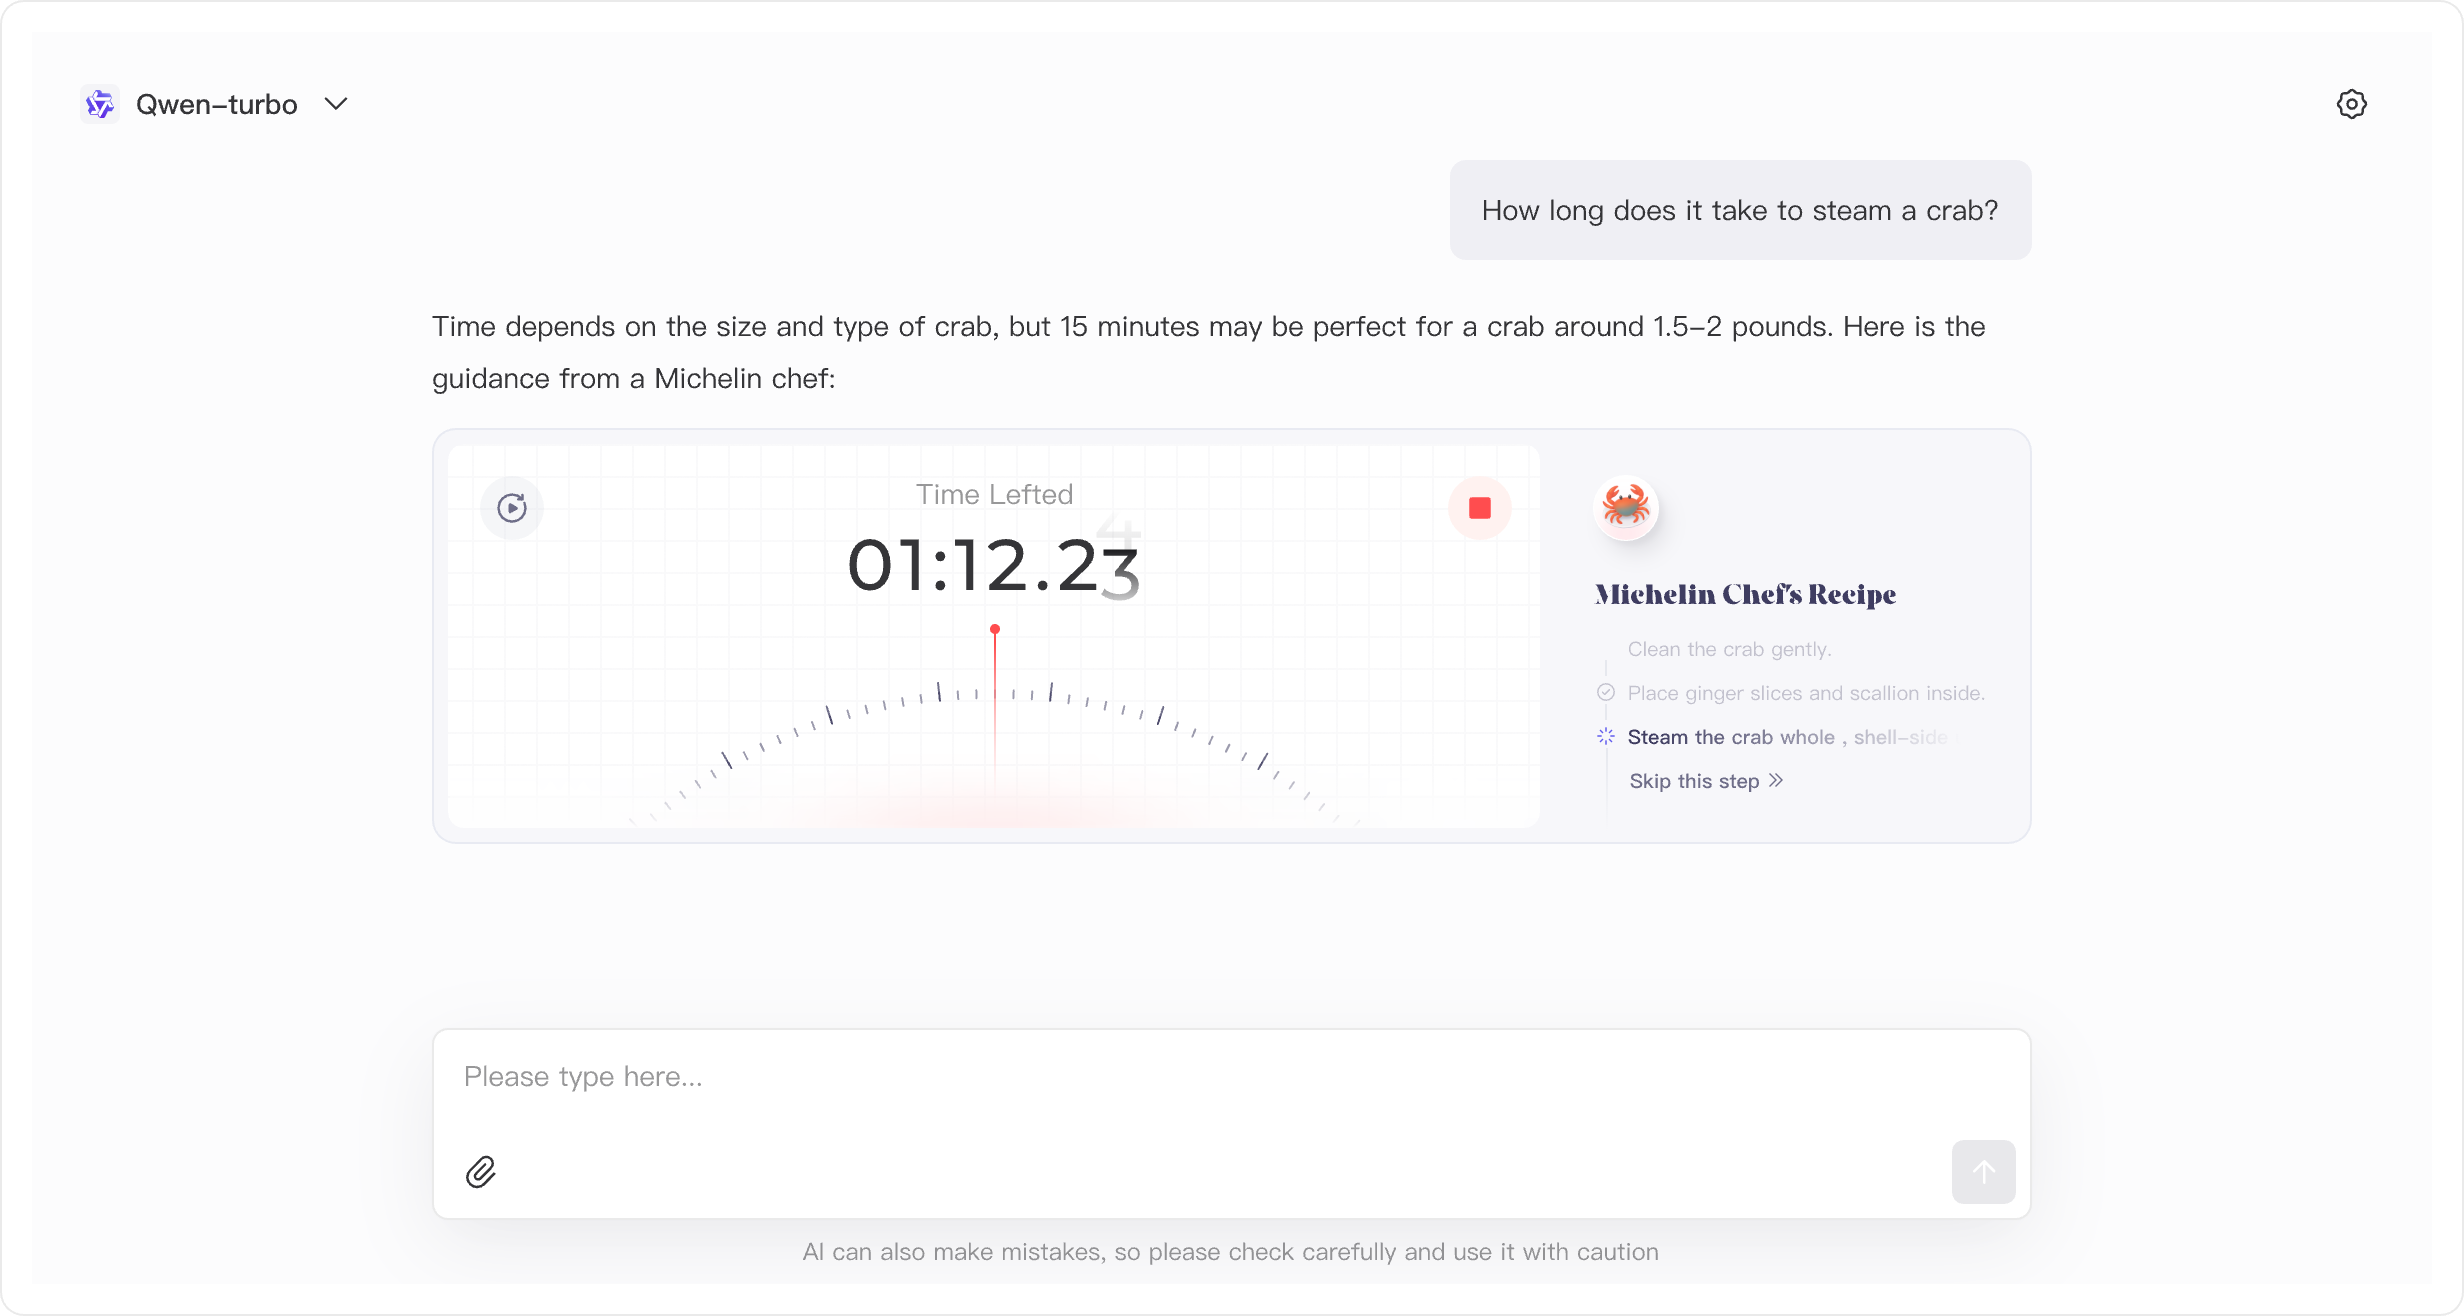
Task: Attach a file with the paperclip
Action: (481, 1171)
